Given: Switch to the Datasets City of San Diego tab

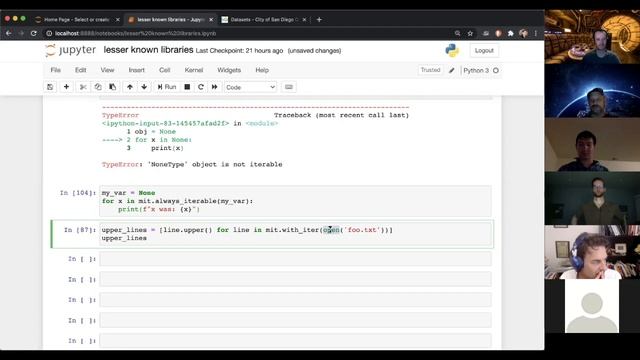Looking at the screenshot, I should [x=264, y=20].
